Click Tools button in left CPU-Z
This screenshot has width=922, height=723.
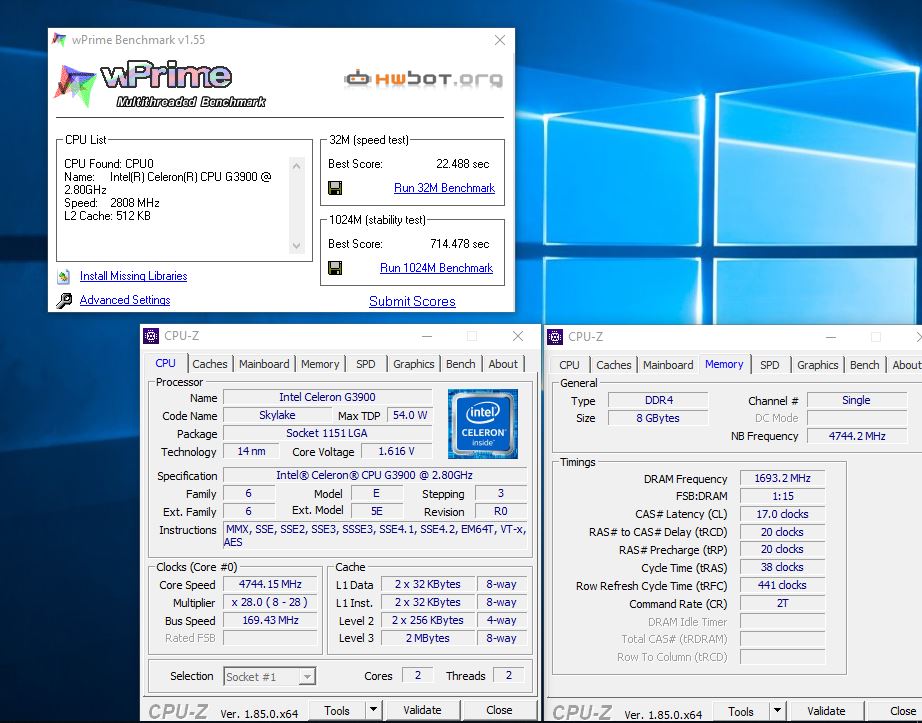337,710
